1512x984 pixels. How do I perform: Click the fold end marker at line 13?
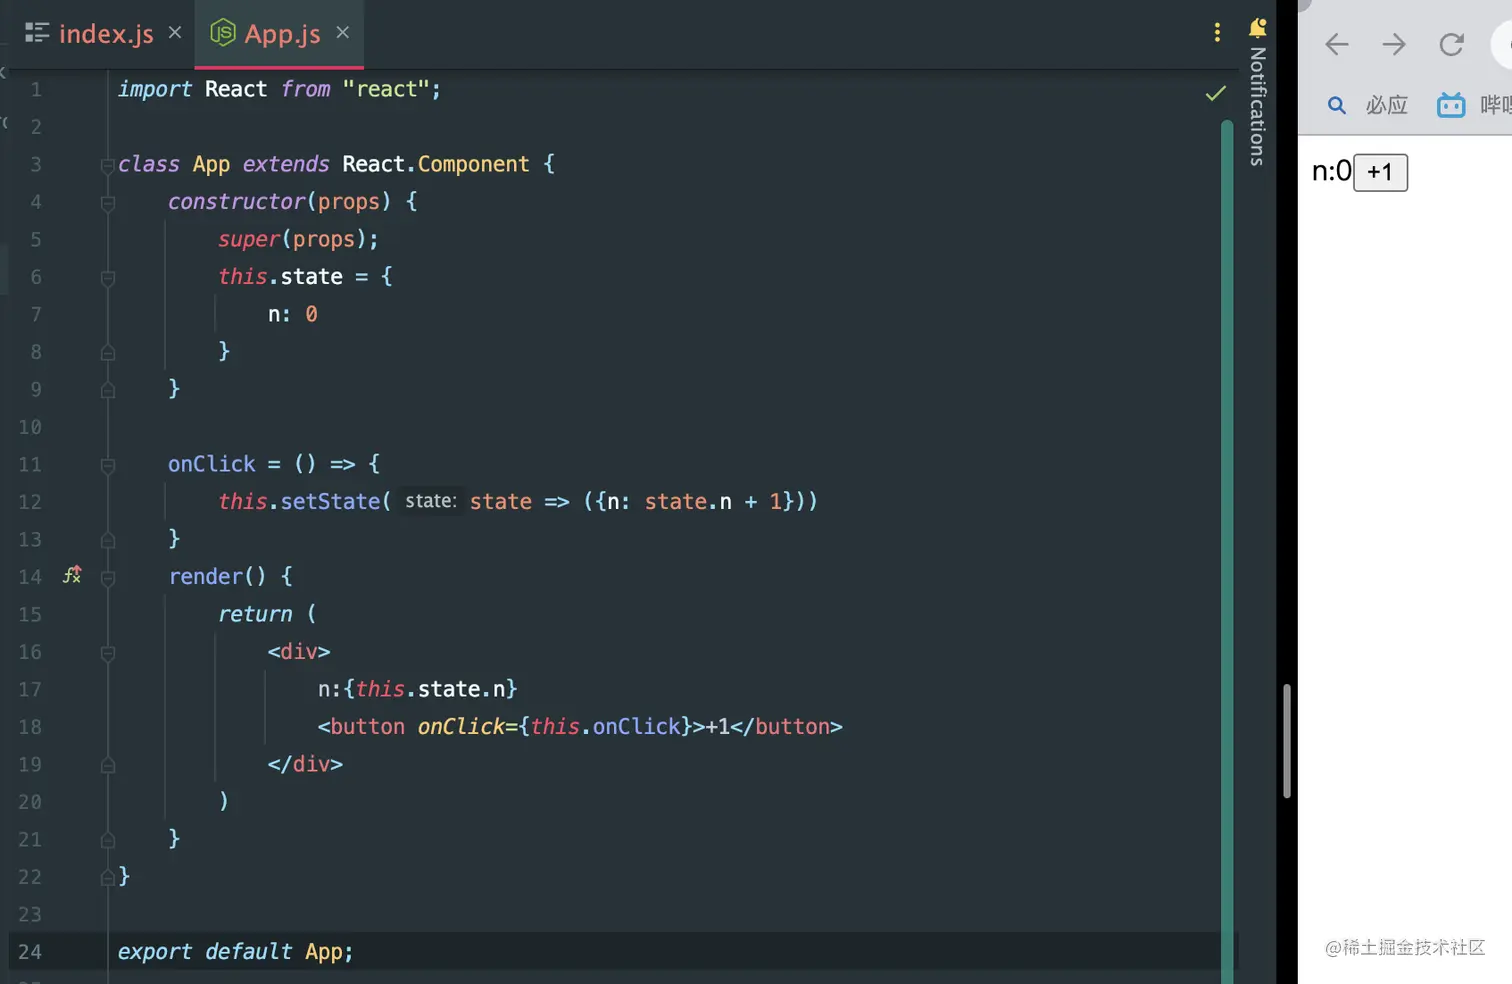[108, 540]
